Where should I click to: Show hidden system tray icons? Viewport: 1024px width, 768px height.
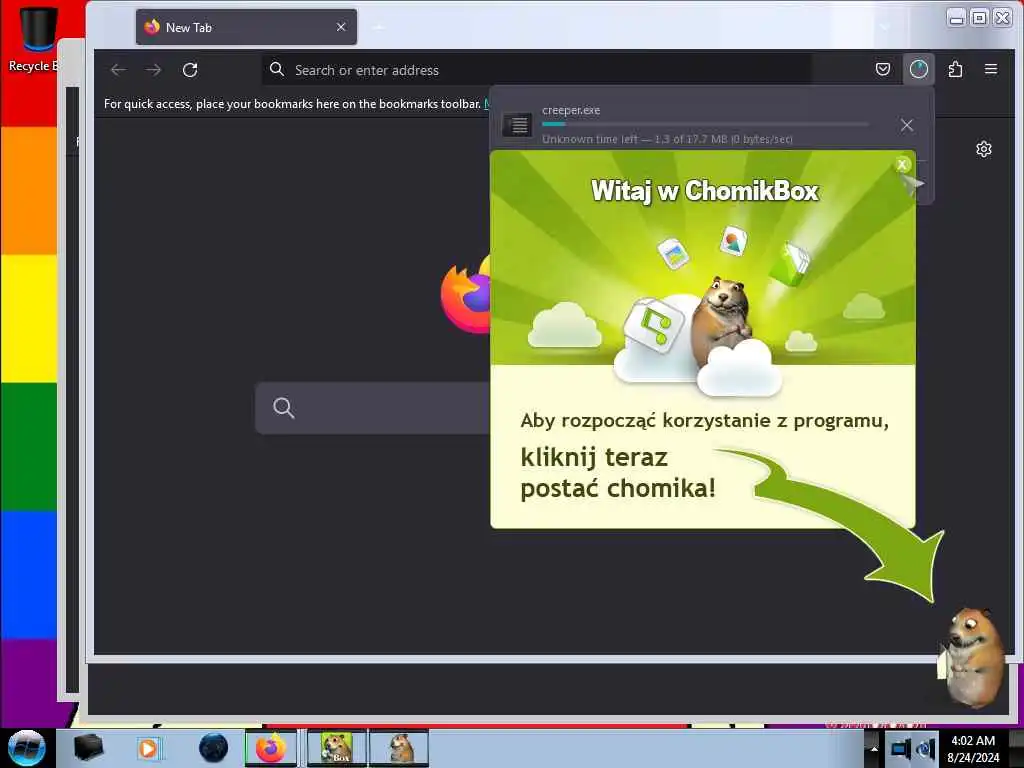(x=873, y=749)
